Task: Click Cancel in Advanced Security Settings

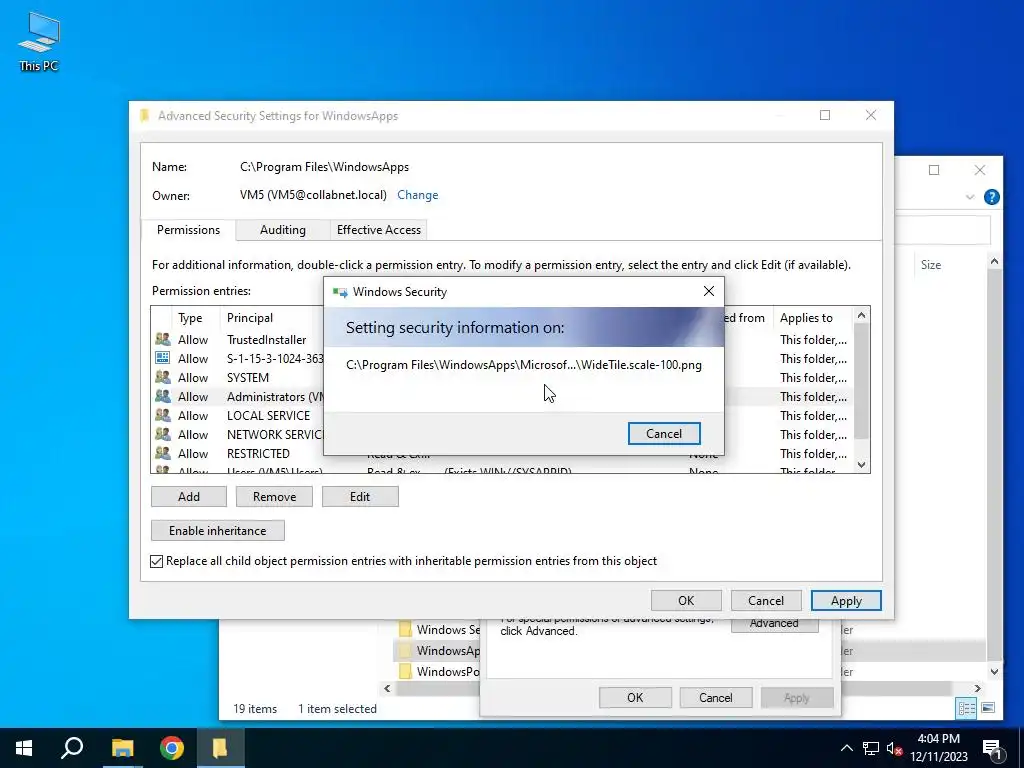Action: (x=765, y=600)
